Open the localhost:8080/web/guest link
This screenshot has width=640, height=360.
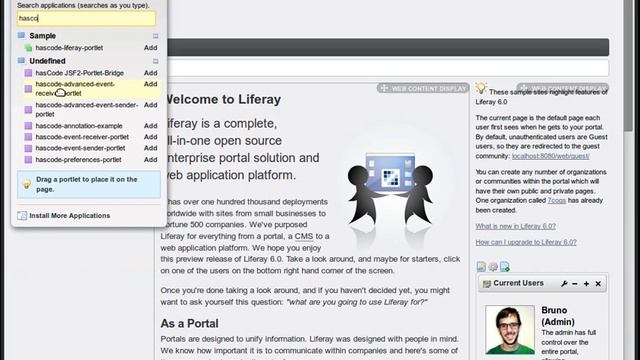coord(551,156)
